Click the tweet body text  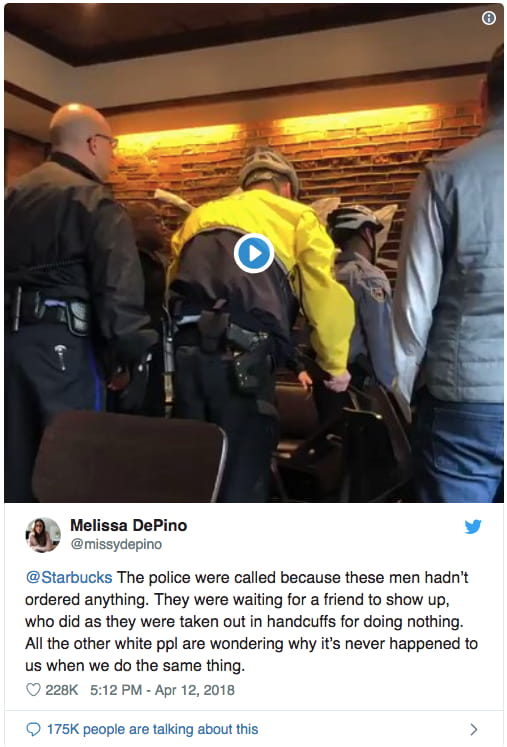252,621
